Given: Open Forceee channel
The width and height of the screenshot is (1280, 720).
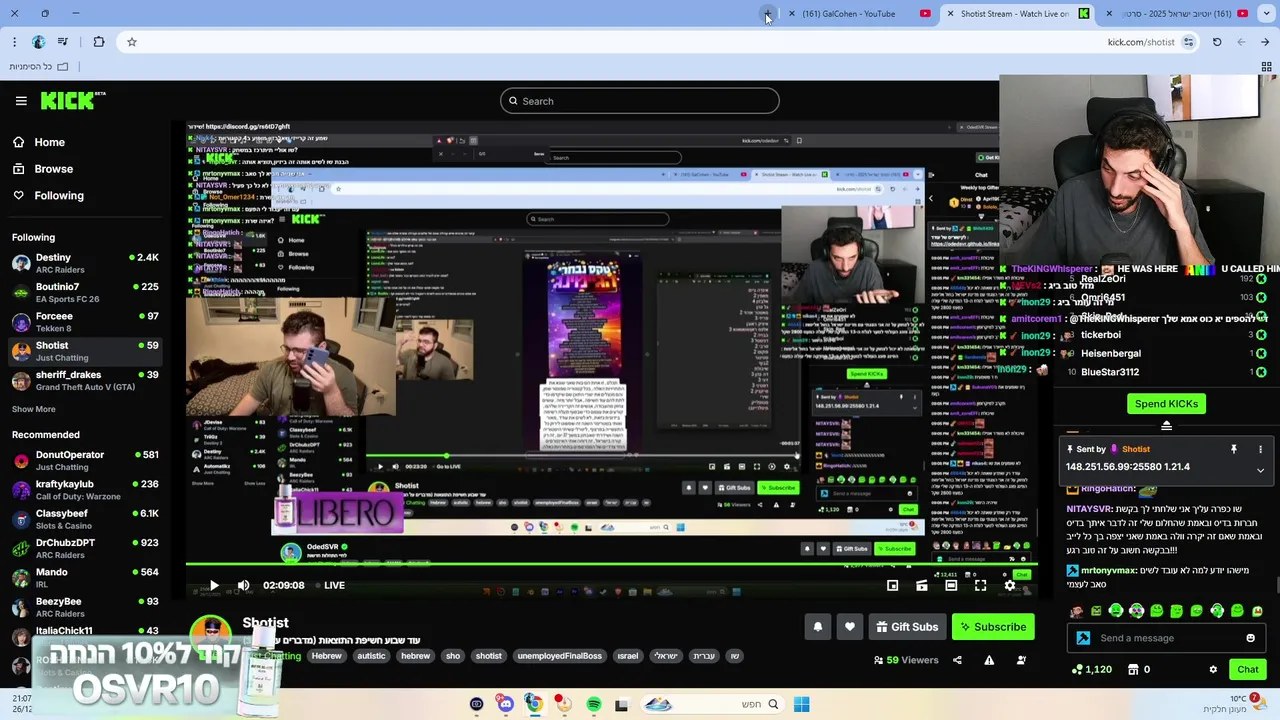Looking at the screenshot, I should 85,322.
